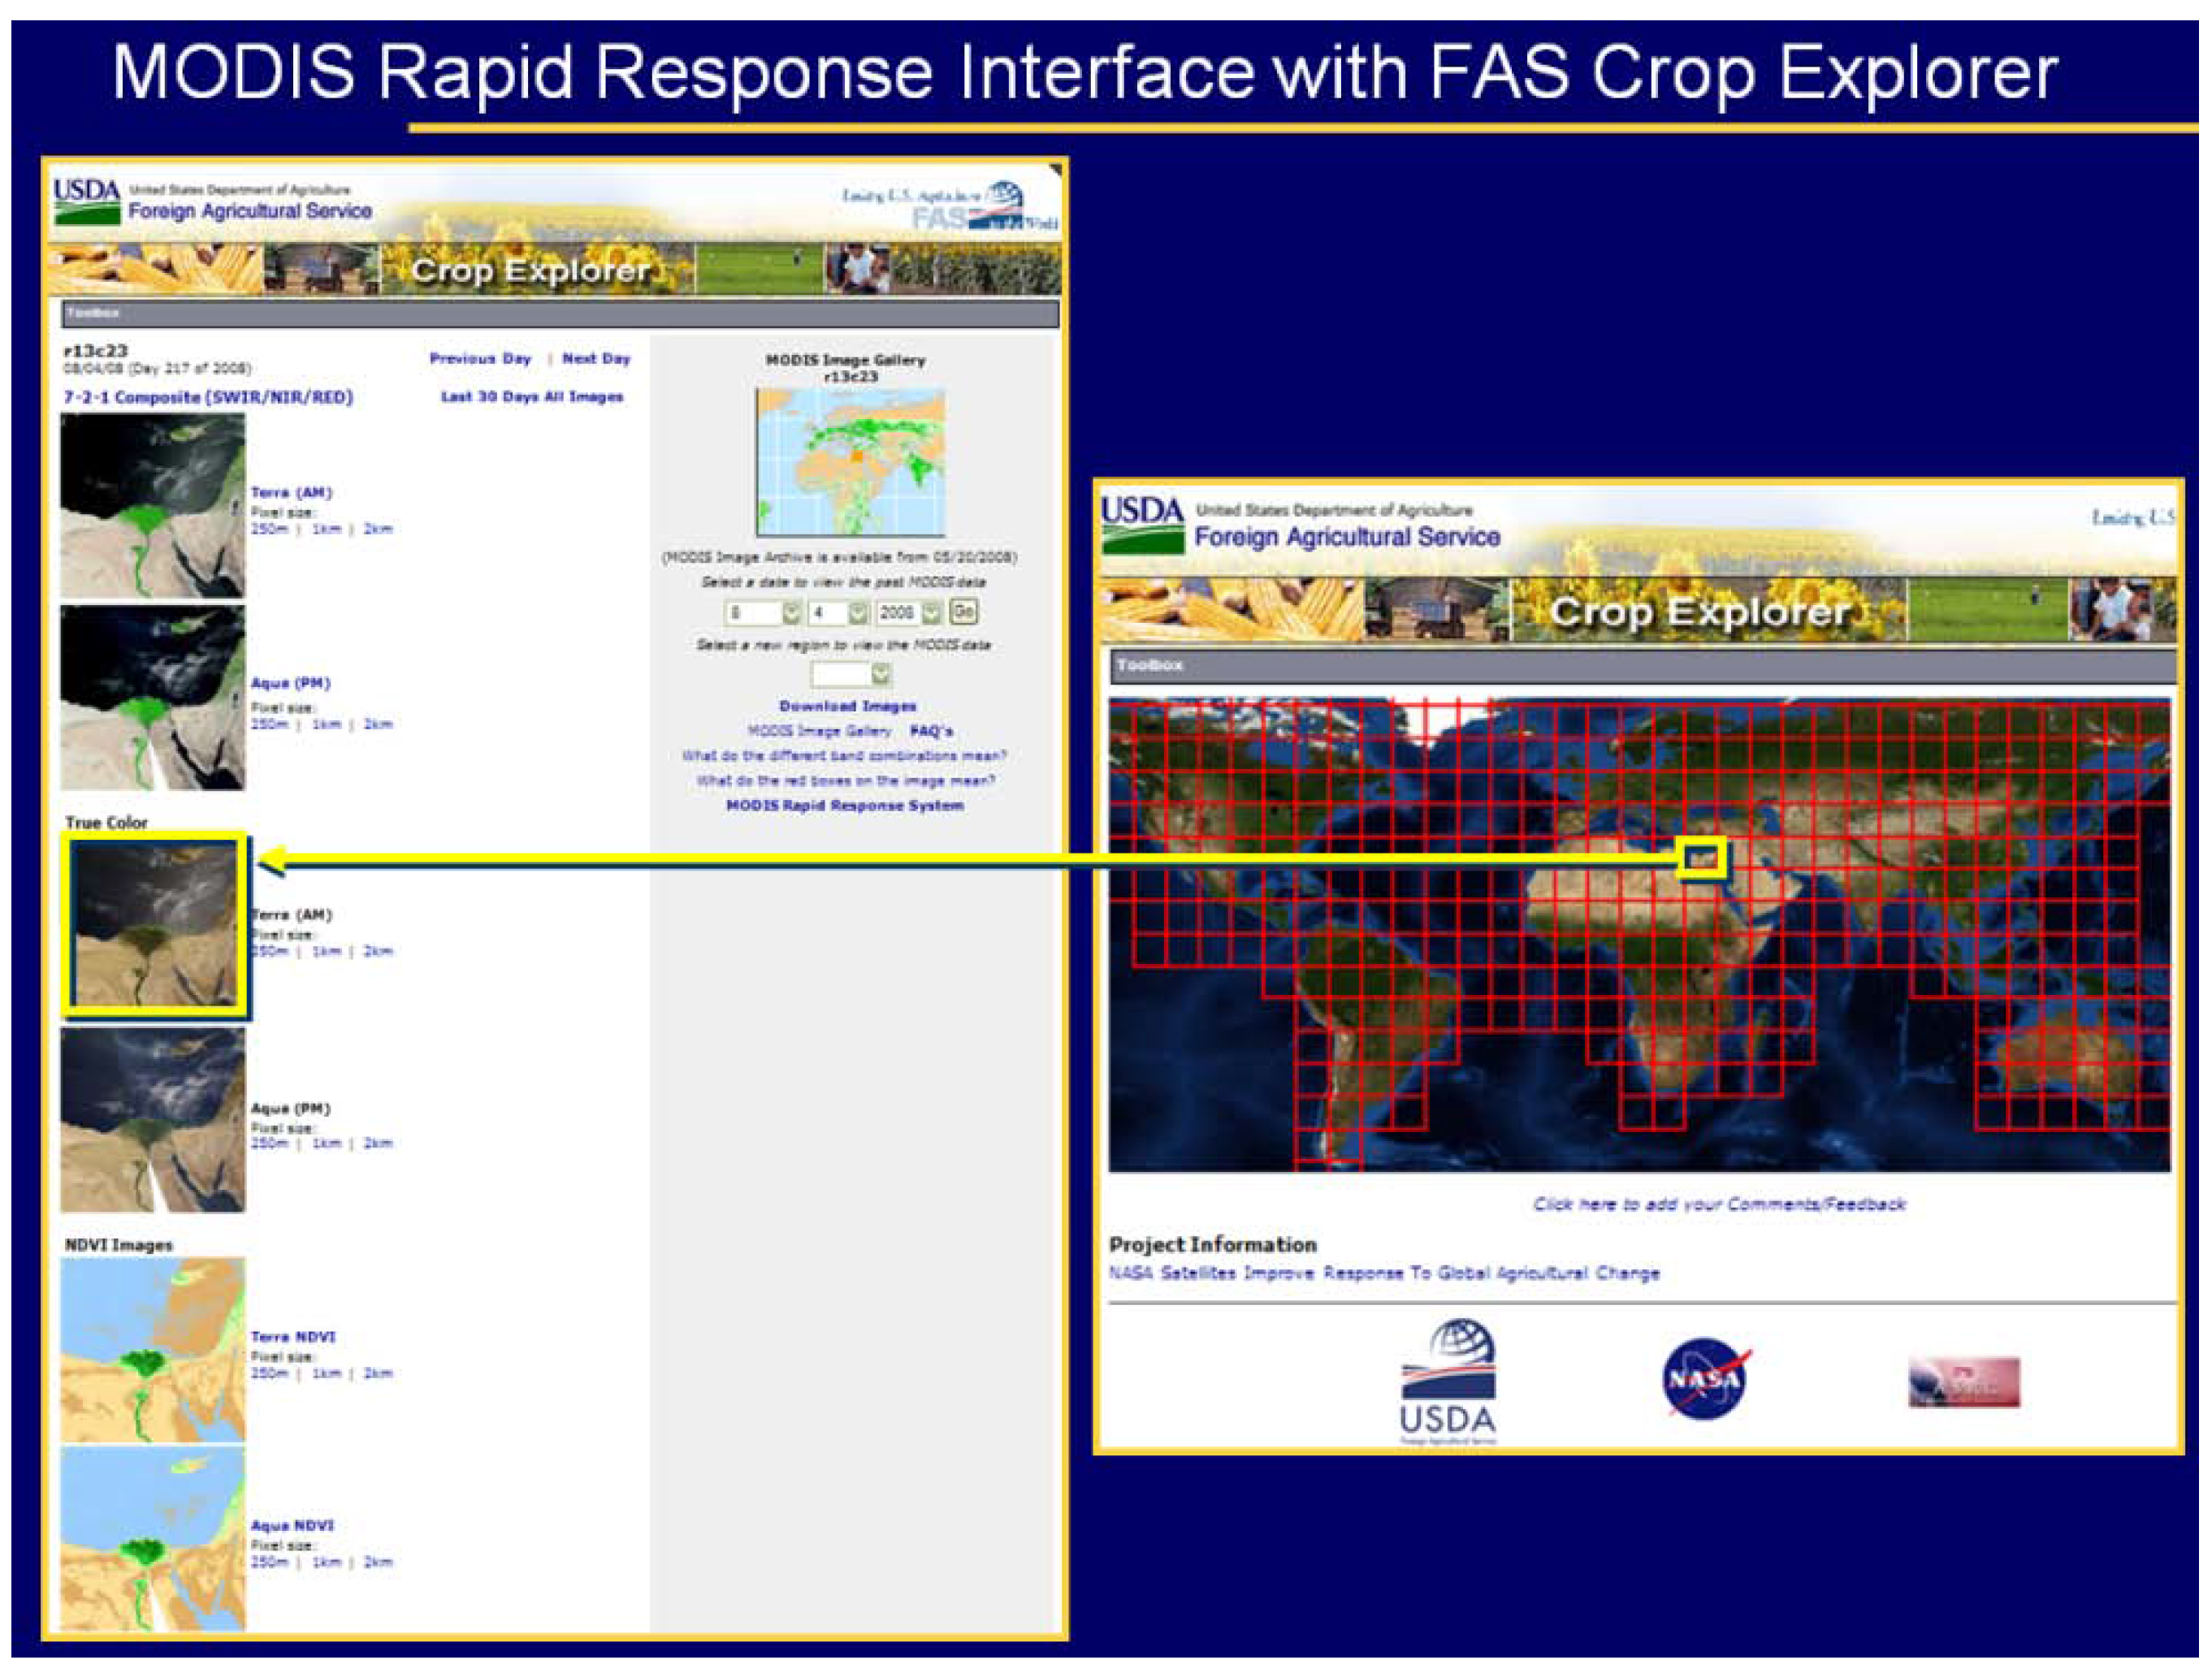Image resolution: width=2212 pixels, height=1673 pixels.
Task: Select 1km under True Color Terra (AM)
Action: click(x=327, y=951)
